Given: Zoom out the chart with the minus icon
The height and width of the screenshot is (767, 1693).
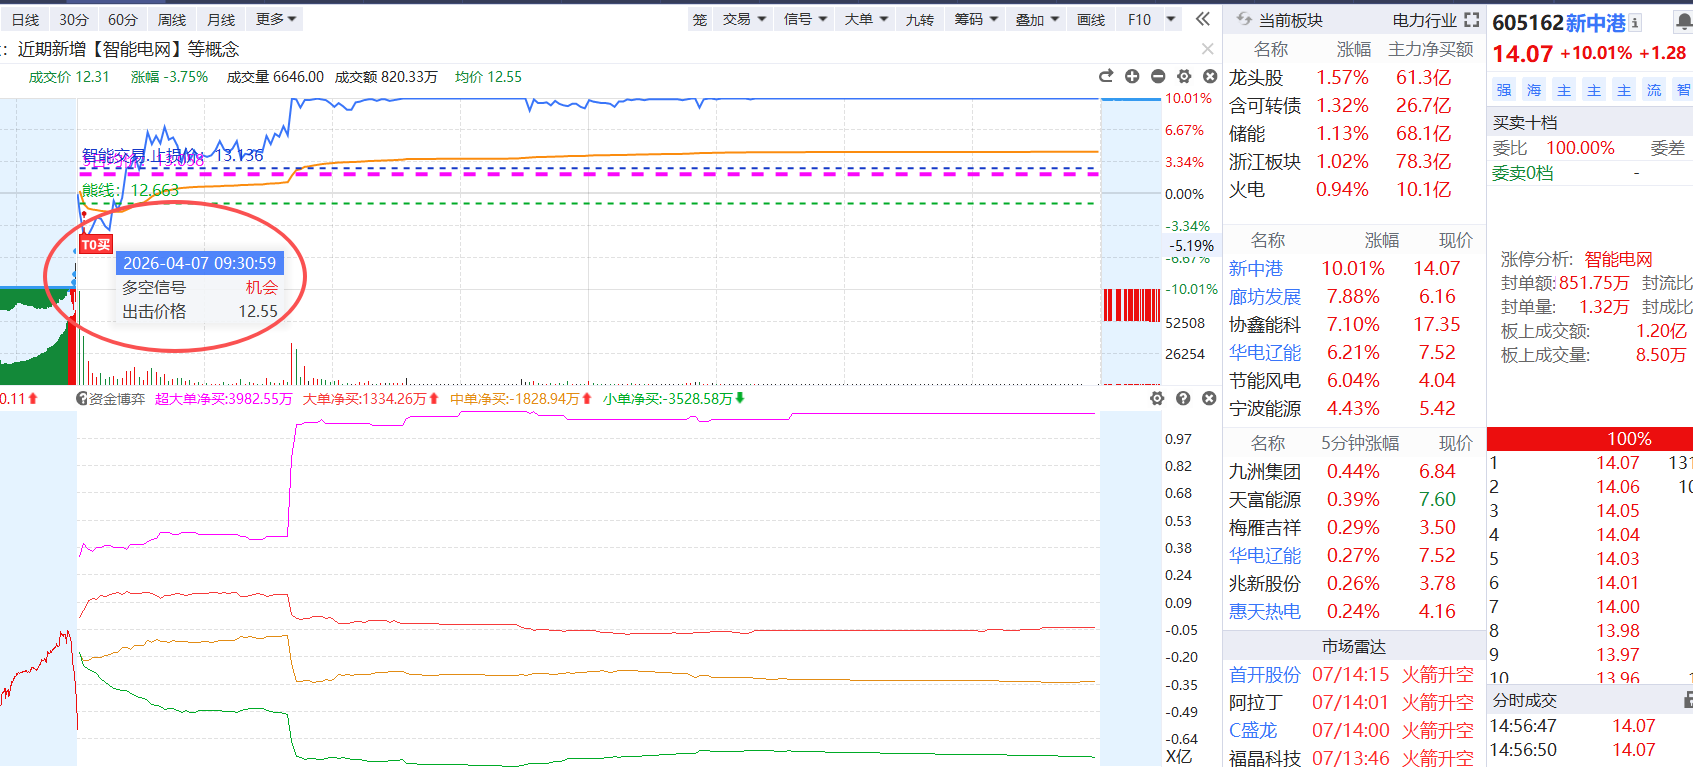Looking at the screenshot, I should click(1158, 77).
